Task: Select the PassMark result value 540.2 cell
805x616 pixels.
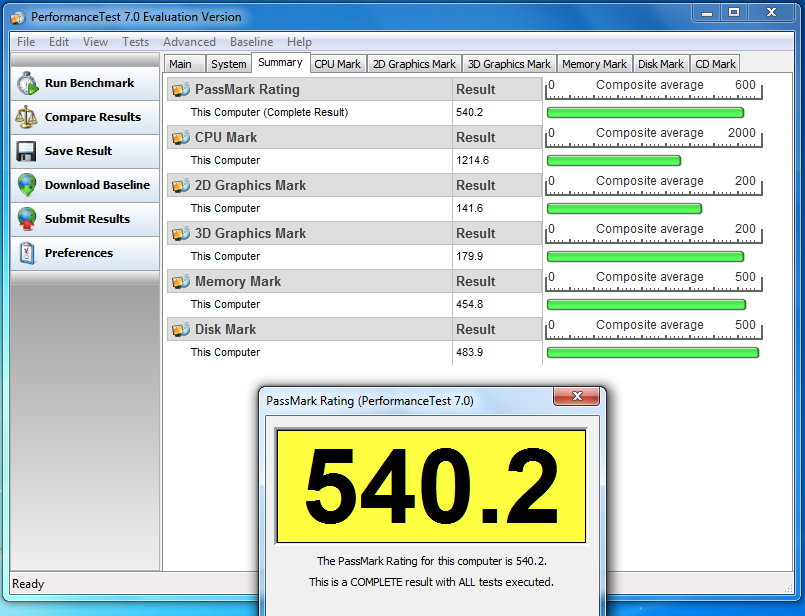Action: tap(497, 112)
